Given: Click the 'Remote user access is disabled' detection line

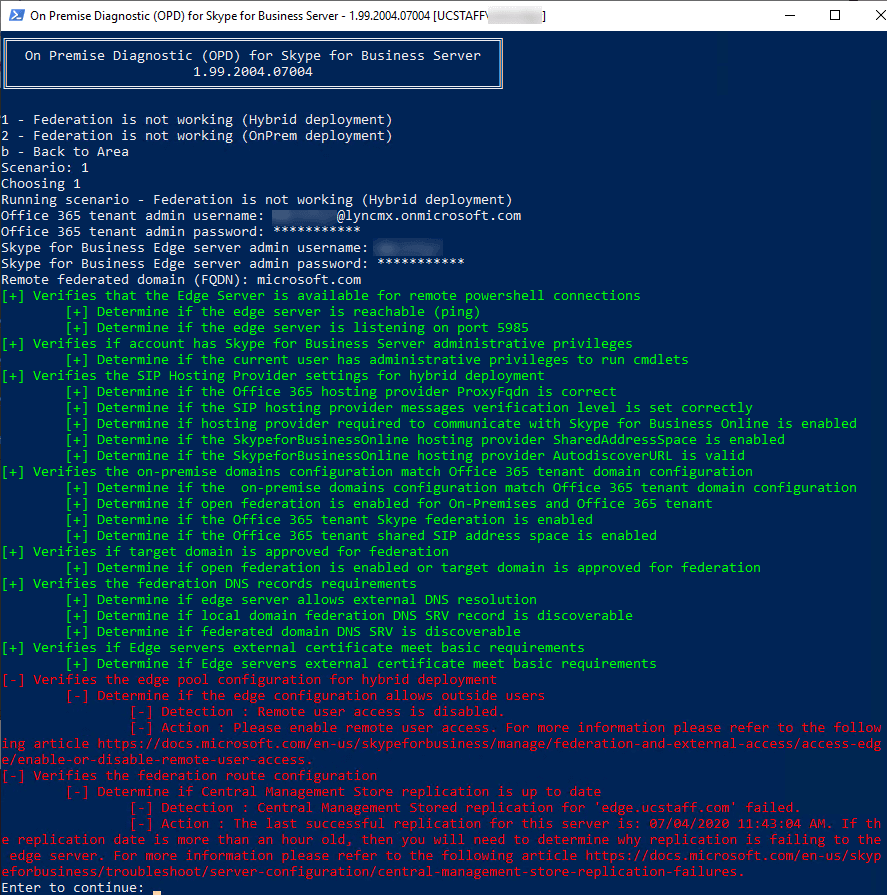Looking at the screenshot, I should (x=330, y=712).
